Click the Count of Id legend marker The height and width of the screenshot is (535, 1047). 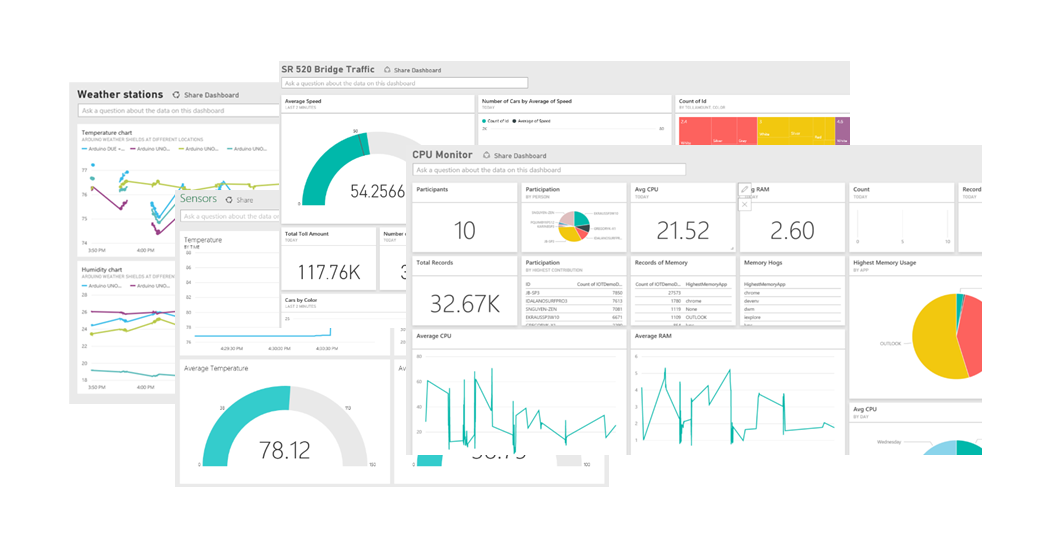coord(484,121)
